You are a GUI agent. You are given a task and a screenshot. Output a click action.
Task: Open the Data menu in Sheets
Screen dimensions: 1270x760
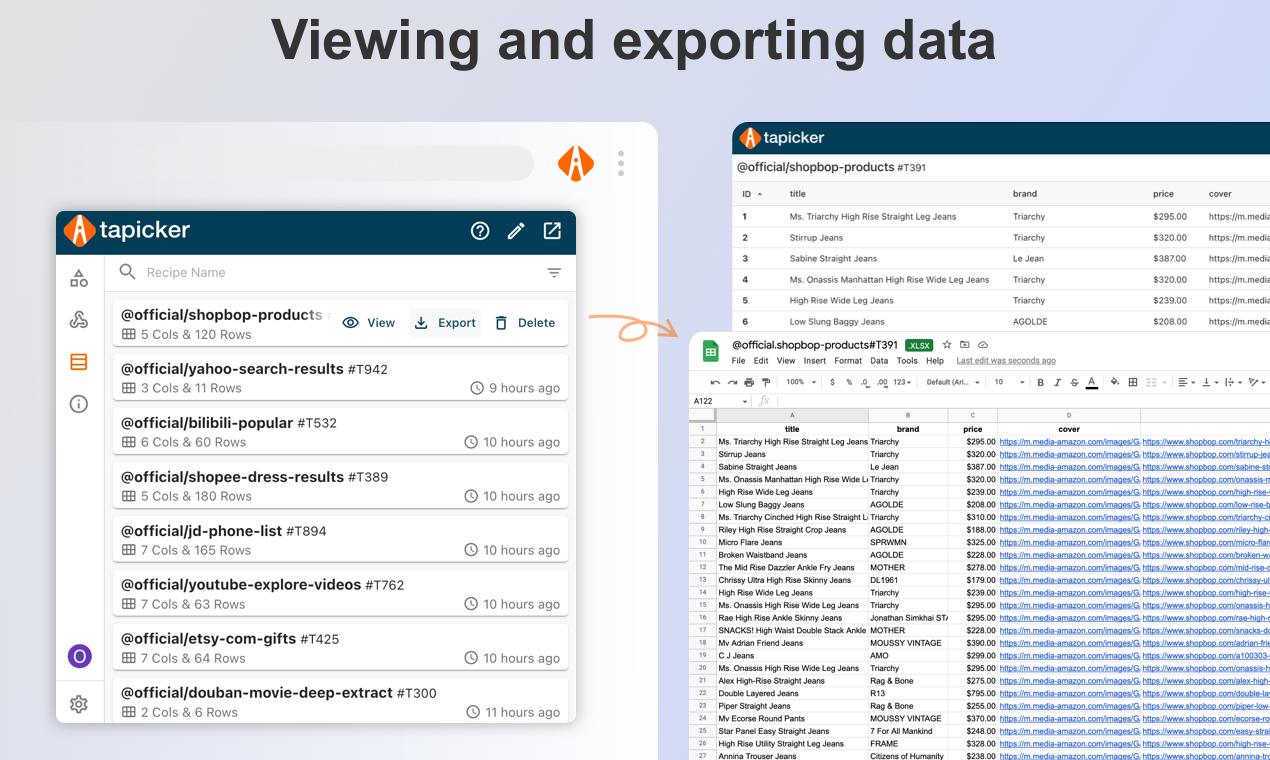pos(879,361)
